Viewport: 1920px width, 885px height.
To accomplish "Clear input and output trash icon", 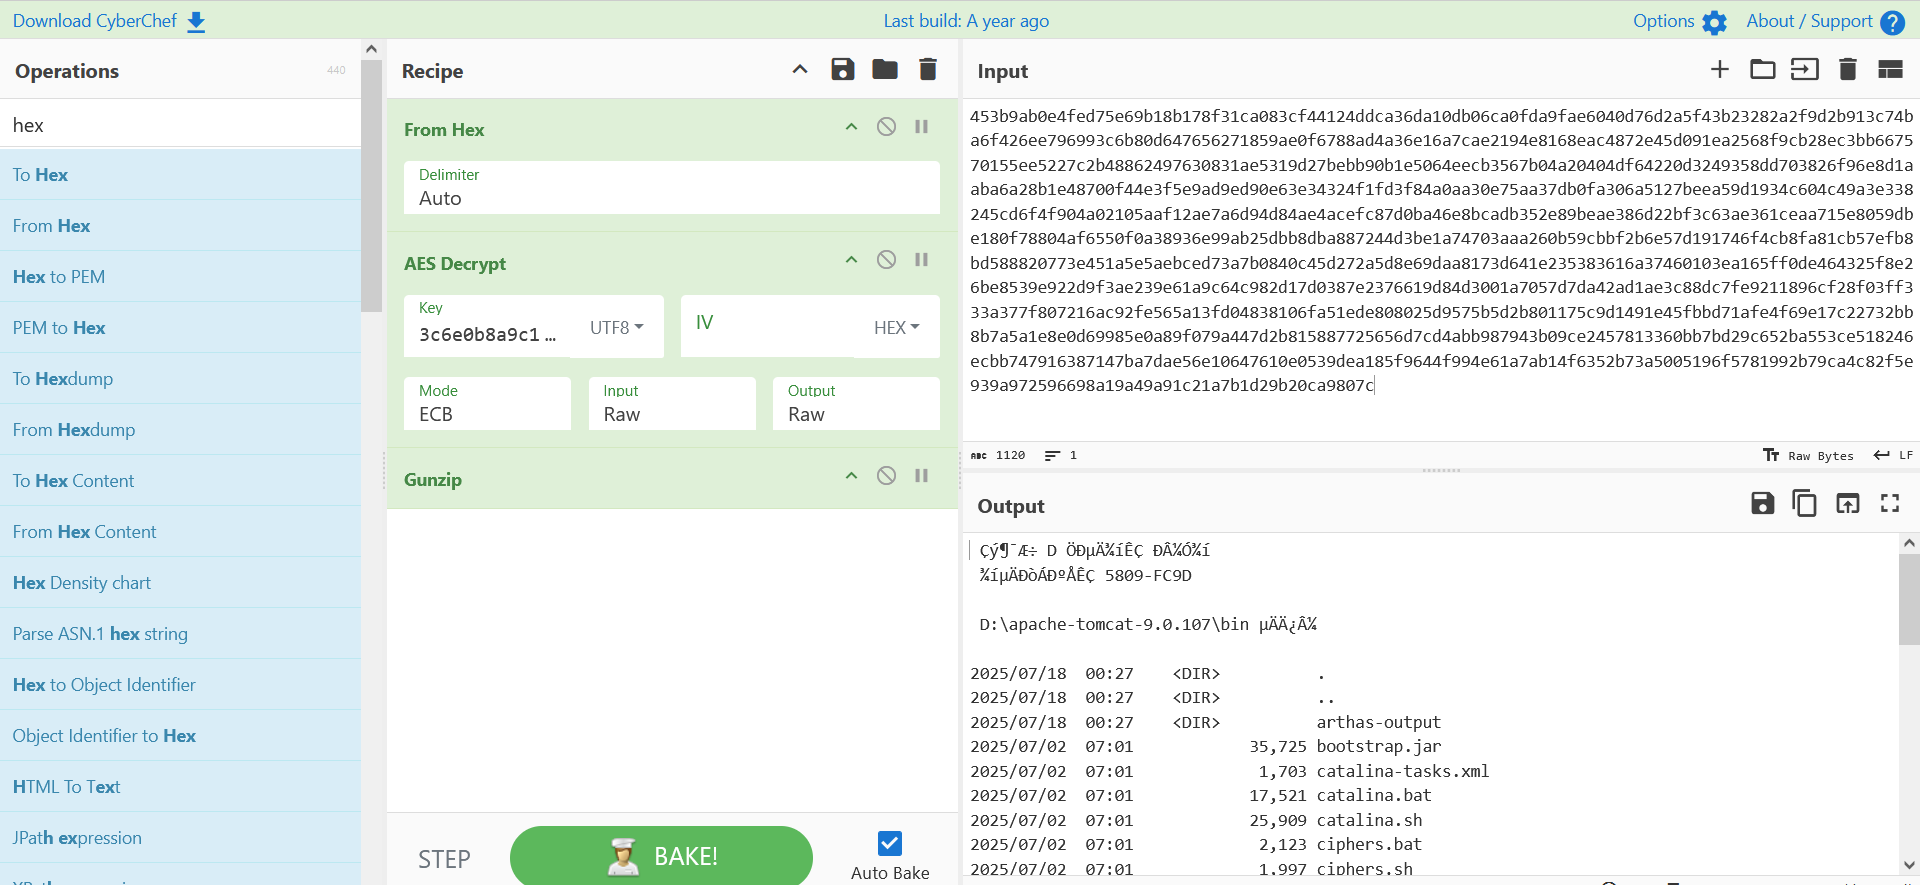I will 1848,69.
